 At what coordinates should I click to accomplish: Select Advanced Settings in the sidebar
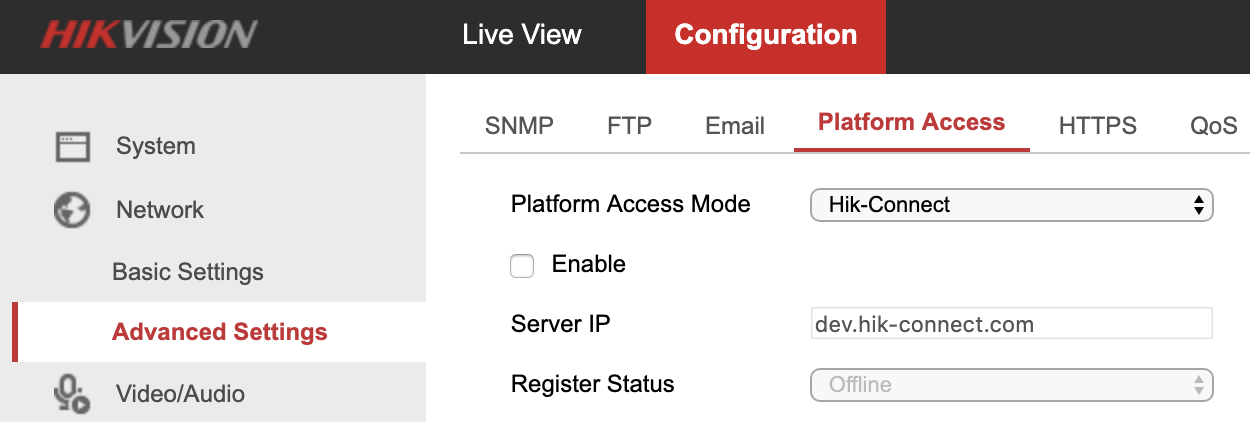click(x=220, y=332)
